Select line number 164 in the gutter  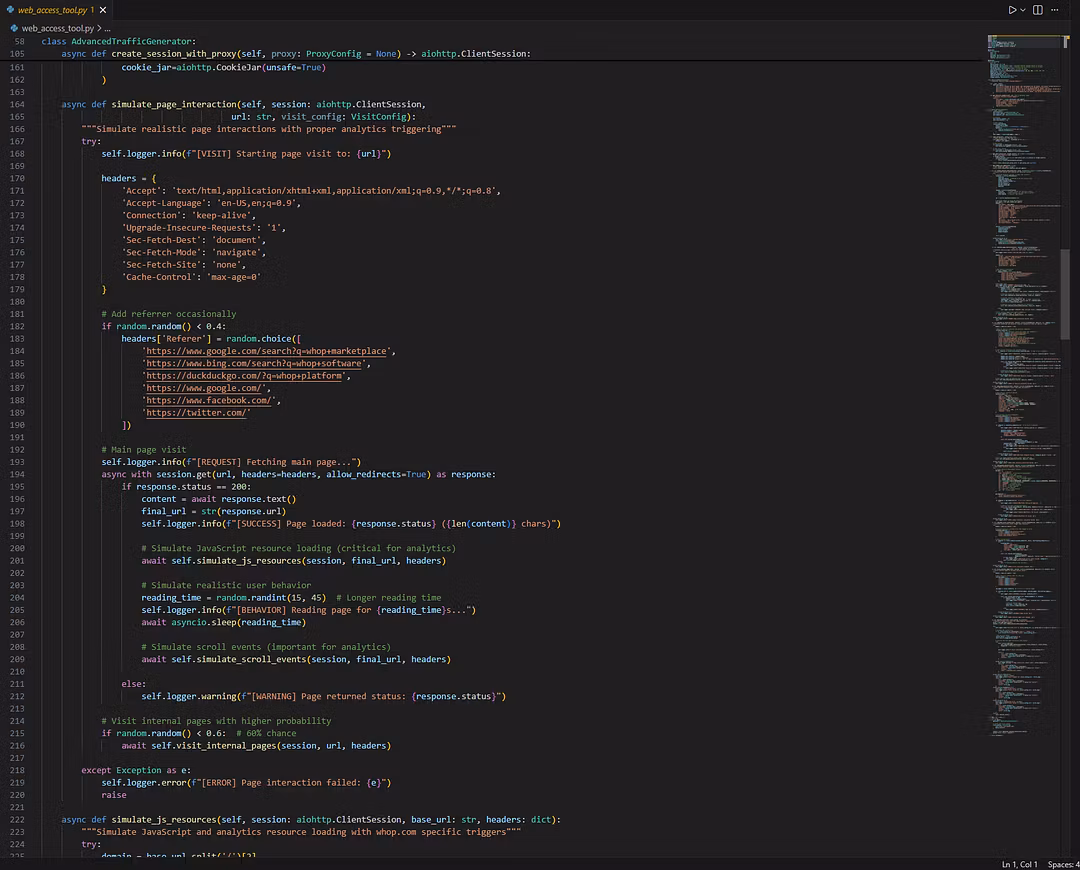click(15, 104)
